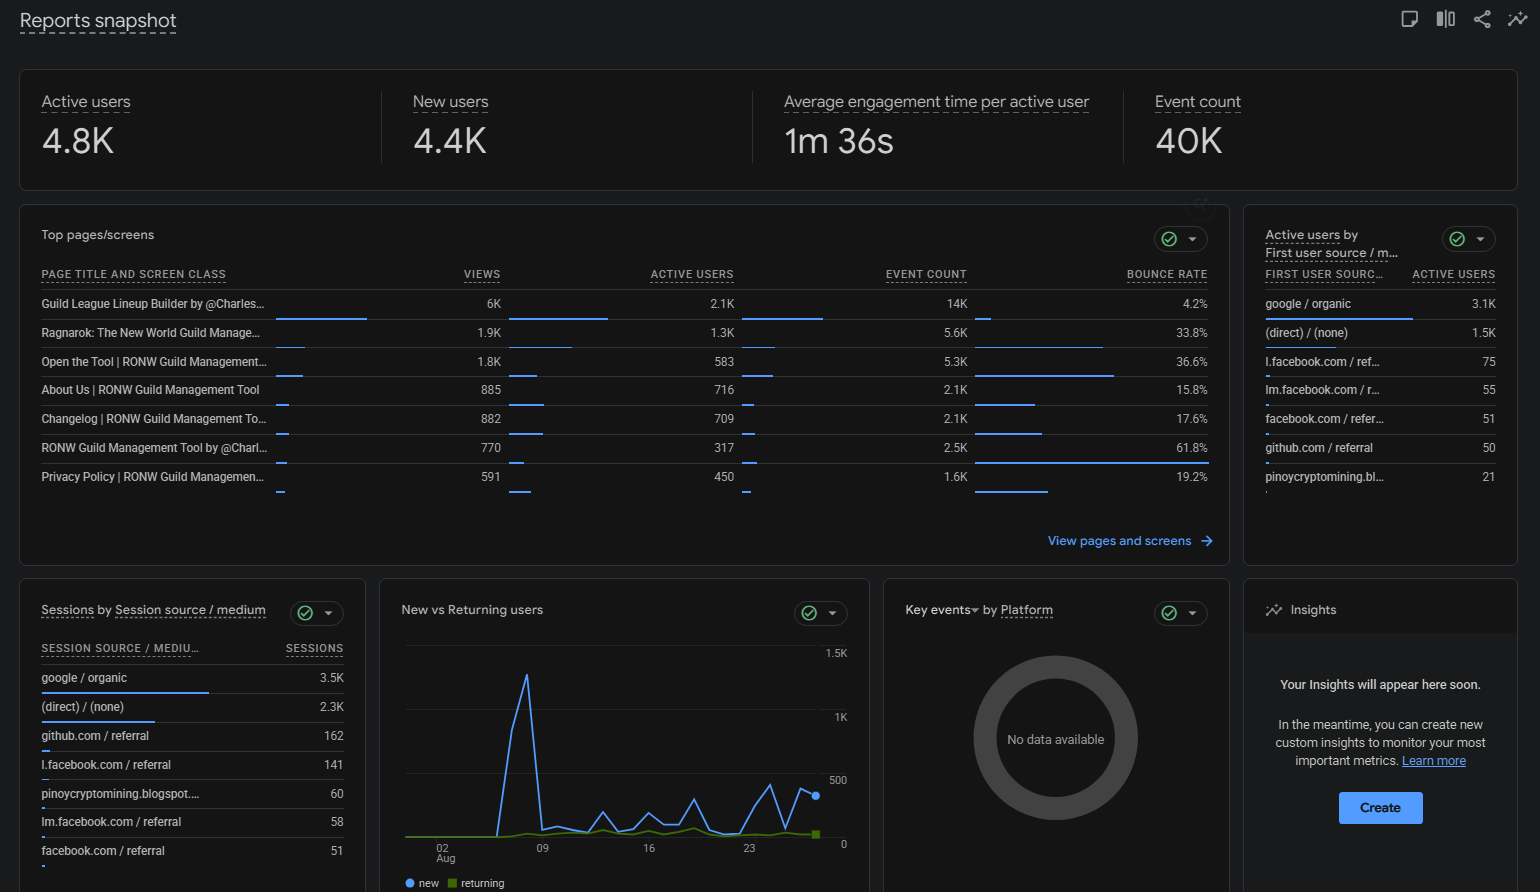Viewport: 1540px width, 892px height.
Task: Select the Event count metric label in summary
Action: coord(1198,102)
